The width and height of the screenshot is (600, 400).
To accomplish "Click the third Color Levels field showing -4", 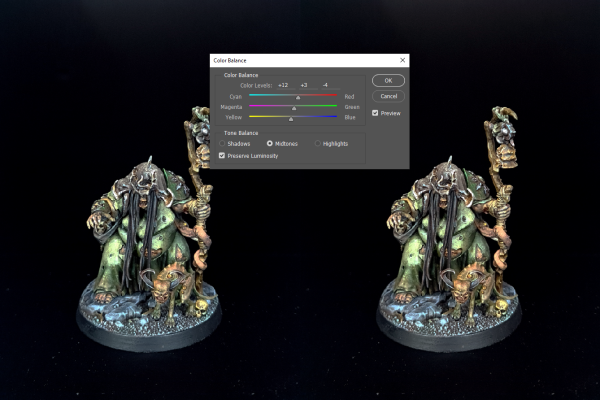I will click(x=325, y=85).
